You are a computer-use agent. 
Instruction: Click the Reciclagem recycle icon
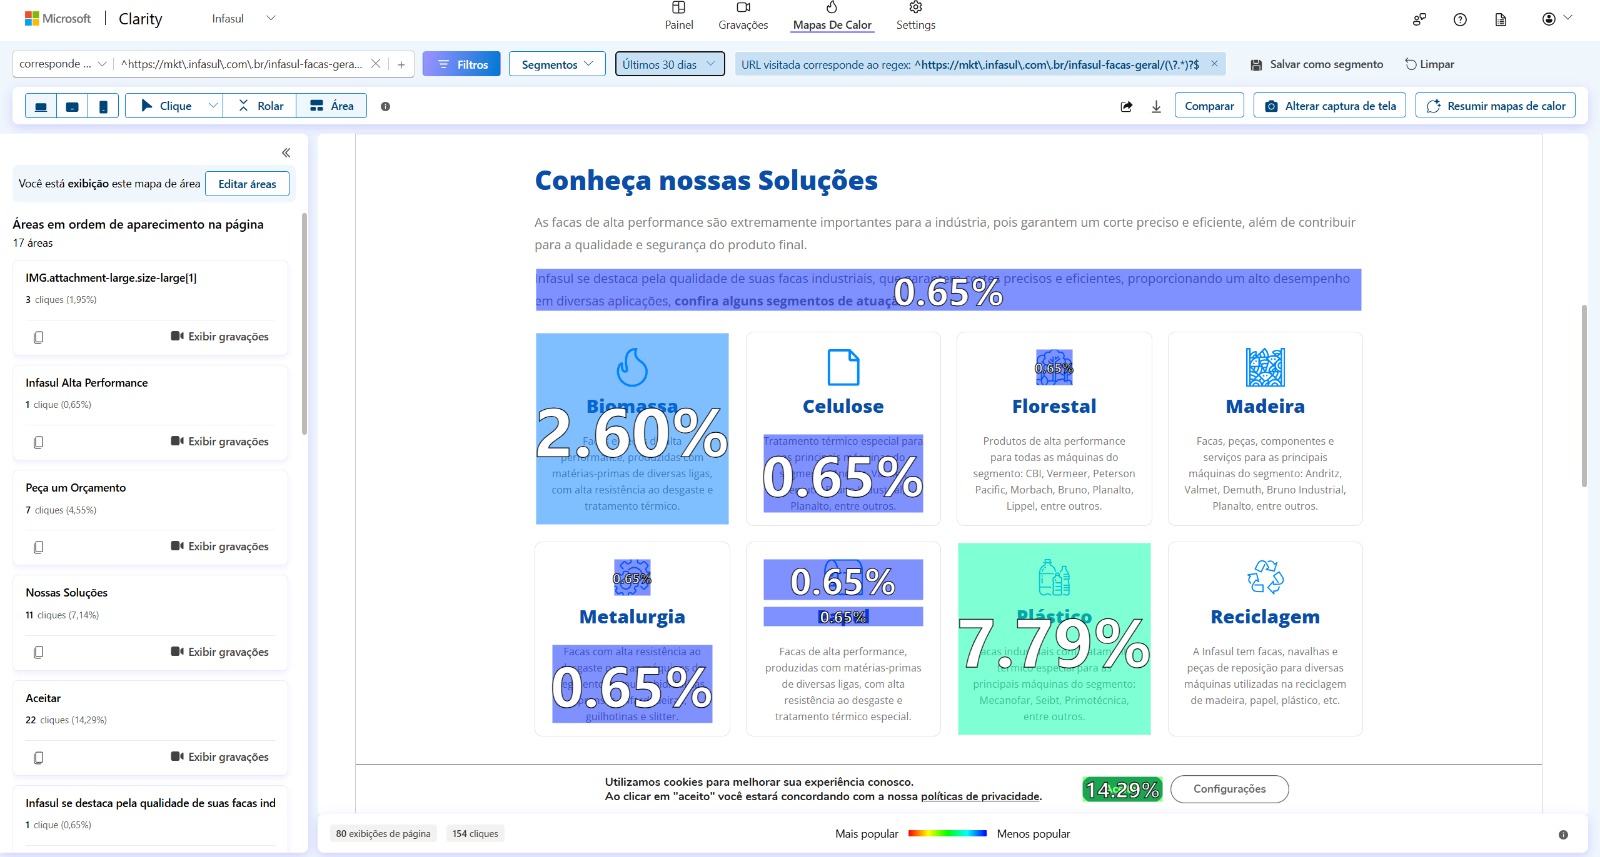pos(1265,577)
